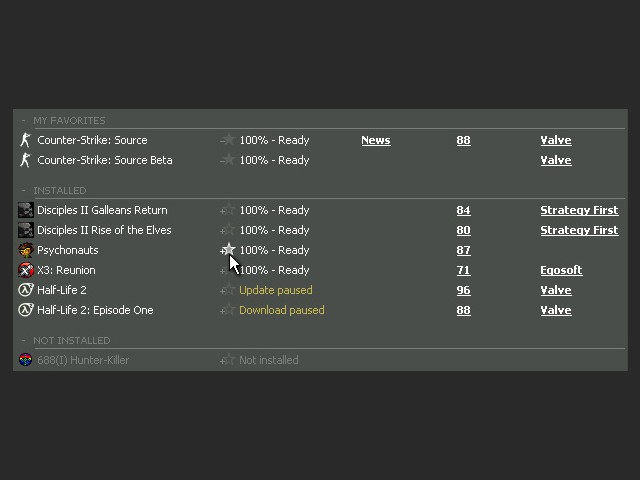Open Valve link for Counter-Strike: Source Beta
640x480 pixels.
click(x=556, y=160)
